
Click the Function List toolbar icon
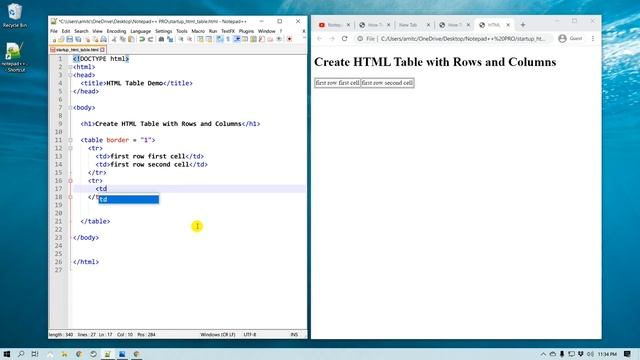tap(262, 39)
